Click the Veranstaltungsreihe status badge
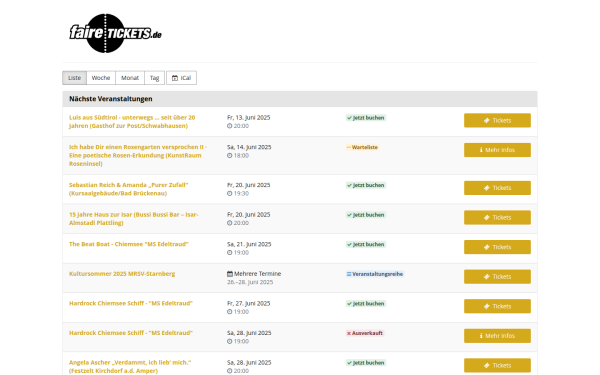600x375 pixels. pos(375,274)
